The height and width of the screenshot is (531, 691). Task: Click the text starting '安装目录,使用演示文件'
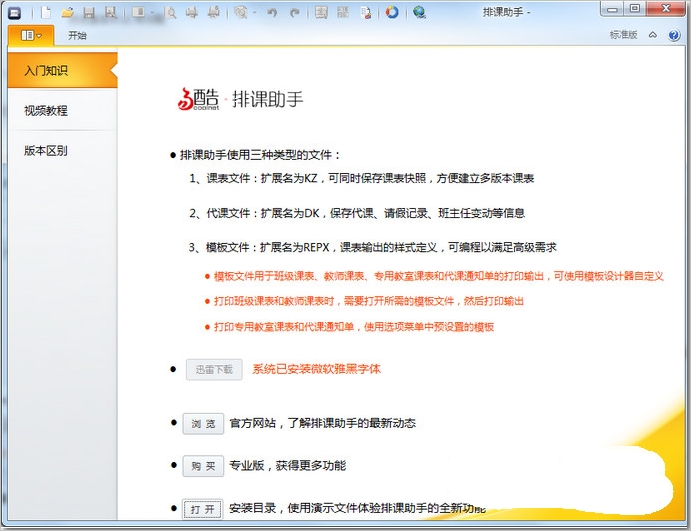point(357,508)
